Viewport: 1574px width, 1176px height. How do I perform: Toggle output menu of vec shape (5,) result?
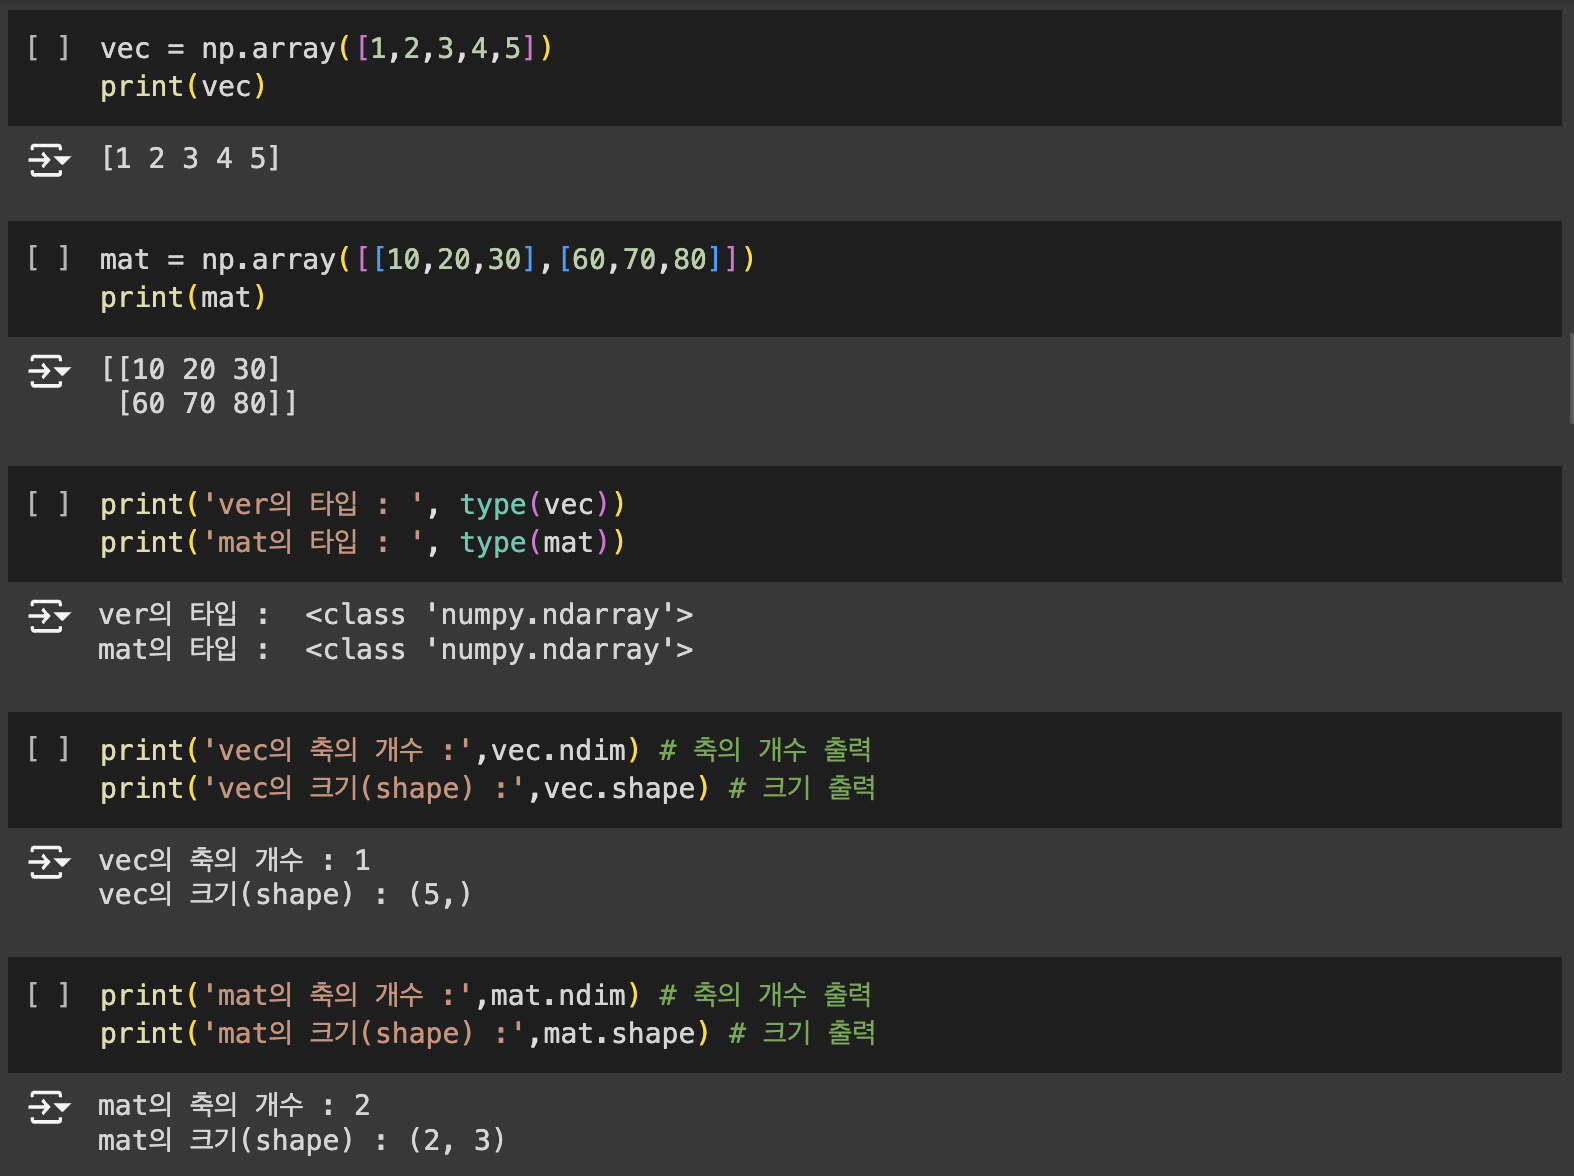coord(49,861)
